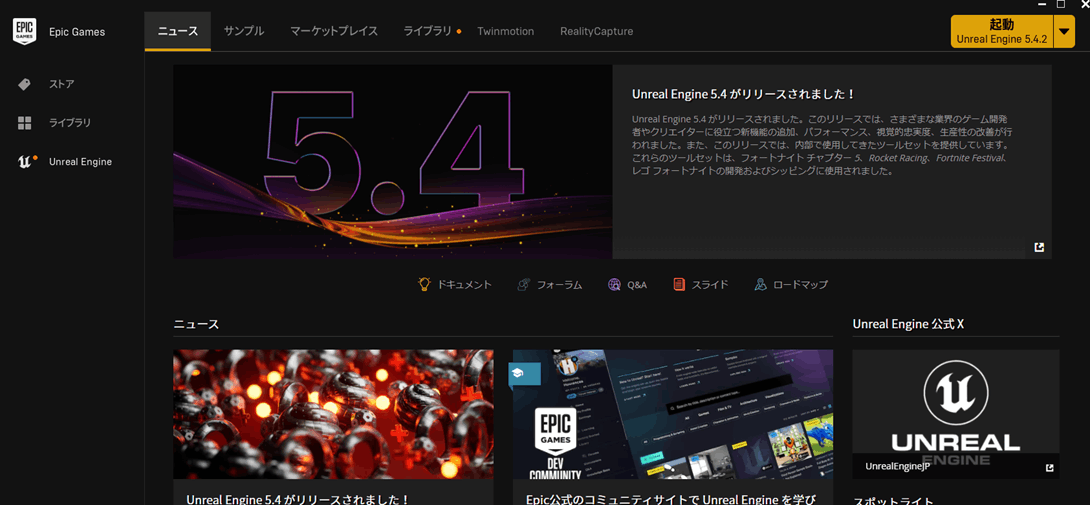Viewport: 1090px width, 505px height.
Task: Open the ロードマップ link
Action: [801, 284]
